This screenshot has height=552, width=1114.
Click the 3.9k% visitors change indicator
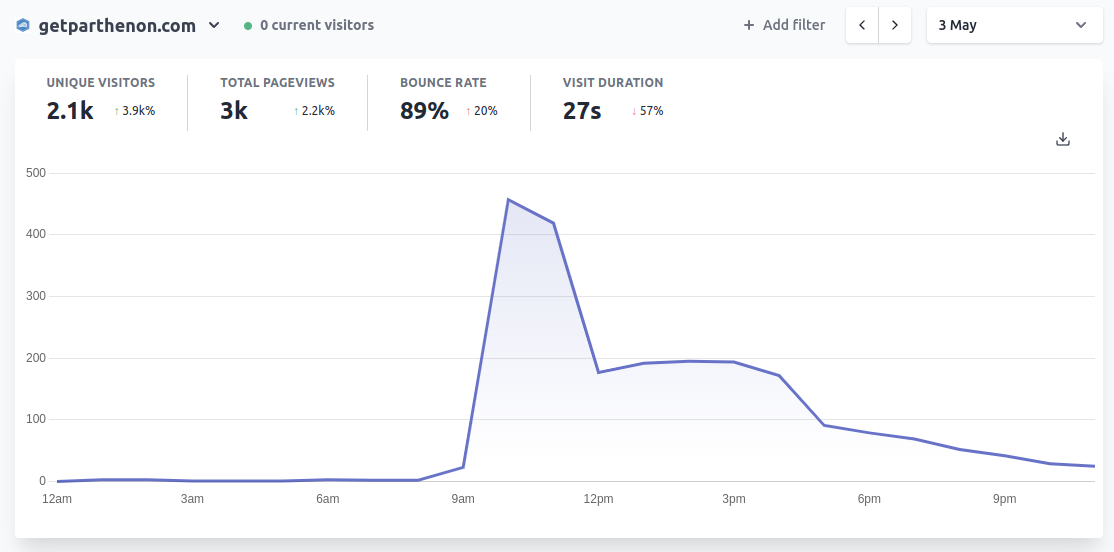tap(135, 111)
